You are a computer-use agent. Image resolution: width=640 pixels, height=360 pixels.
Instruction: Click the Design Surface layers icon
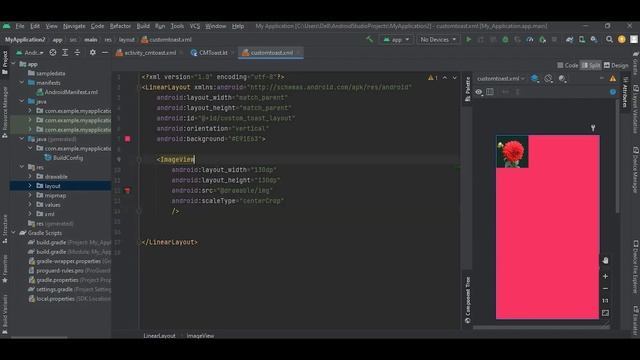point(535,78)
